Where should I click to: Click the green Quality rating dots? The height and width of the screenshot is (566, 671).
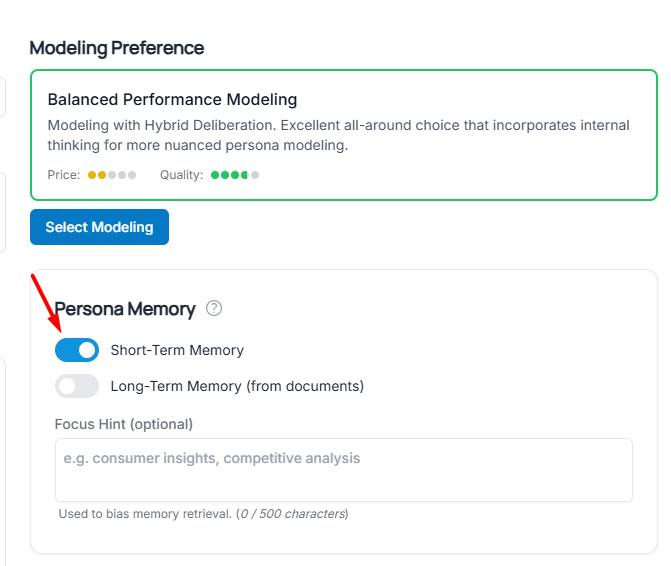click(234, 175)
